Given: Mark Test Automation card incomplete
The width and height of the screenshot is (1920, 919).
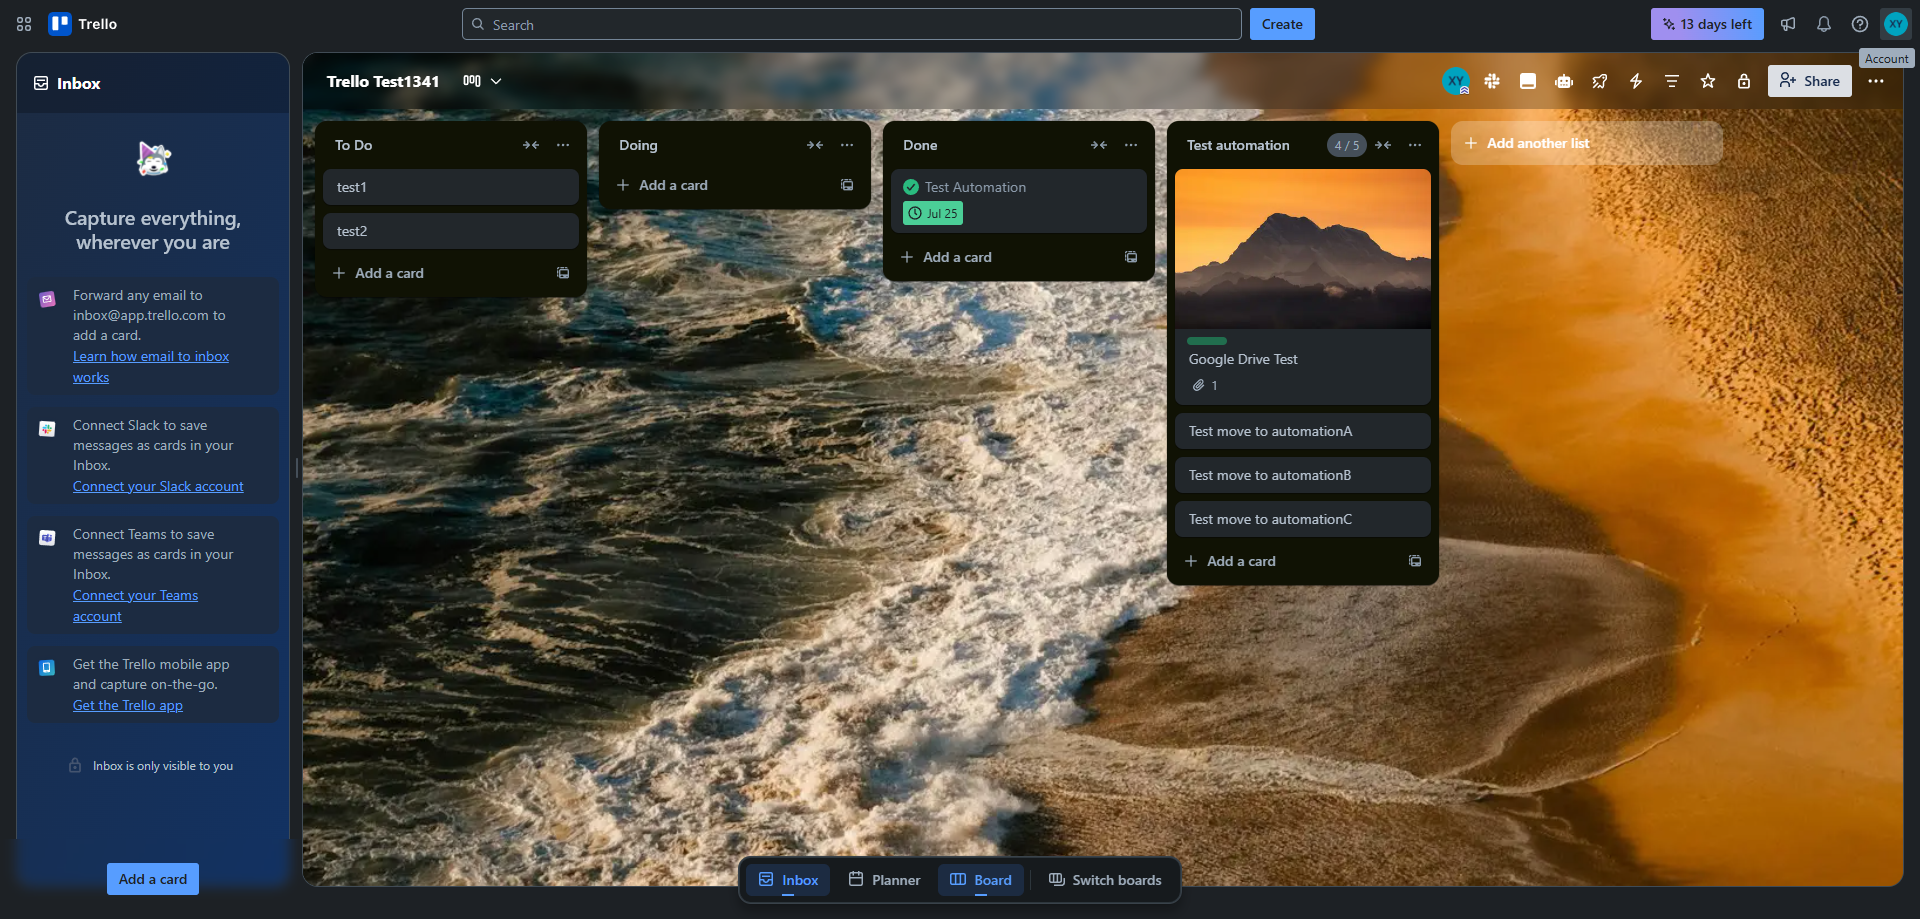Looking at the screenshot, I should click(x=911, y=187).
